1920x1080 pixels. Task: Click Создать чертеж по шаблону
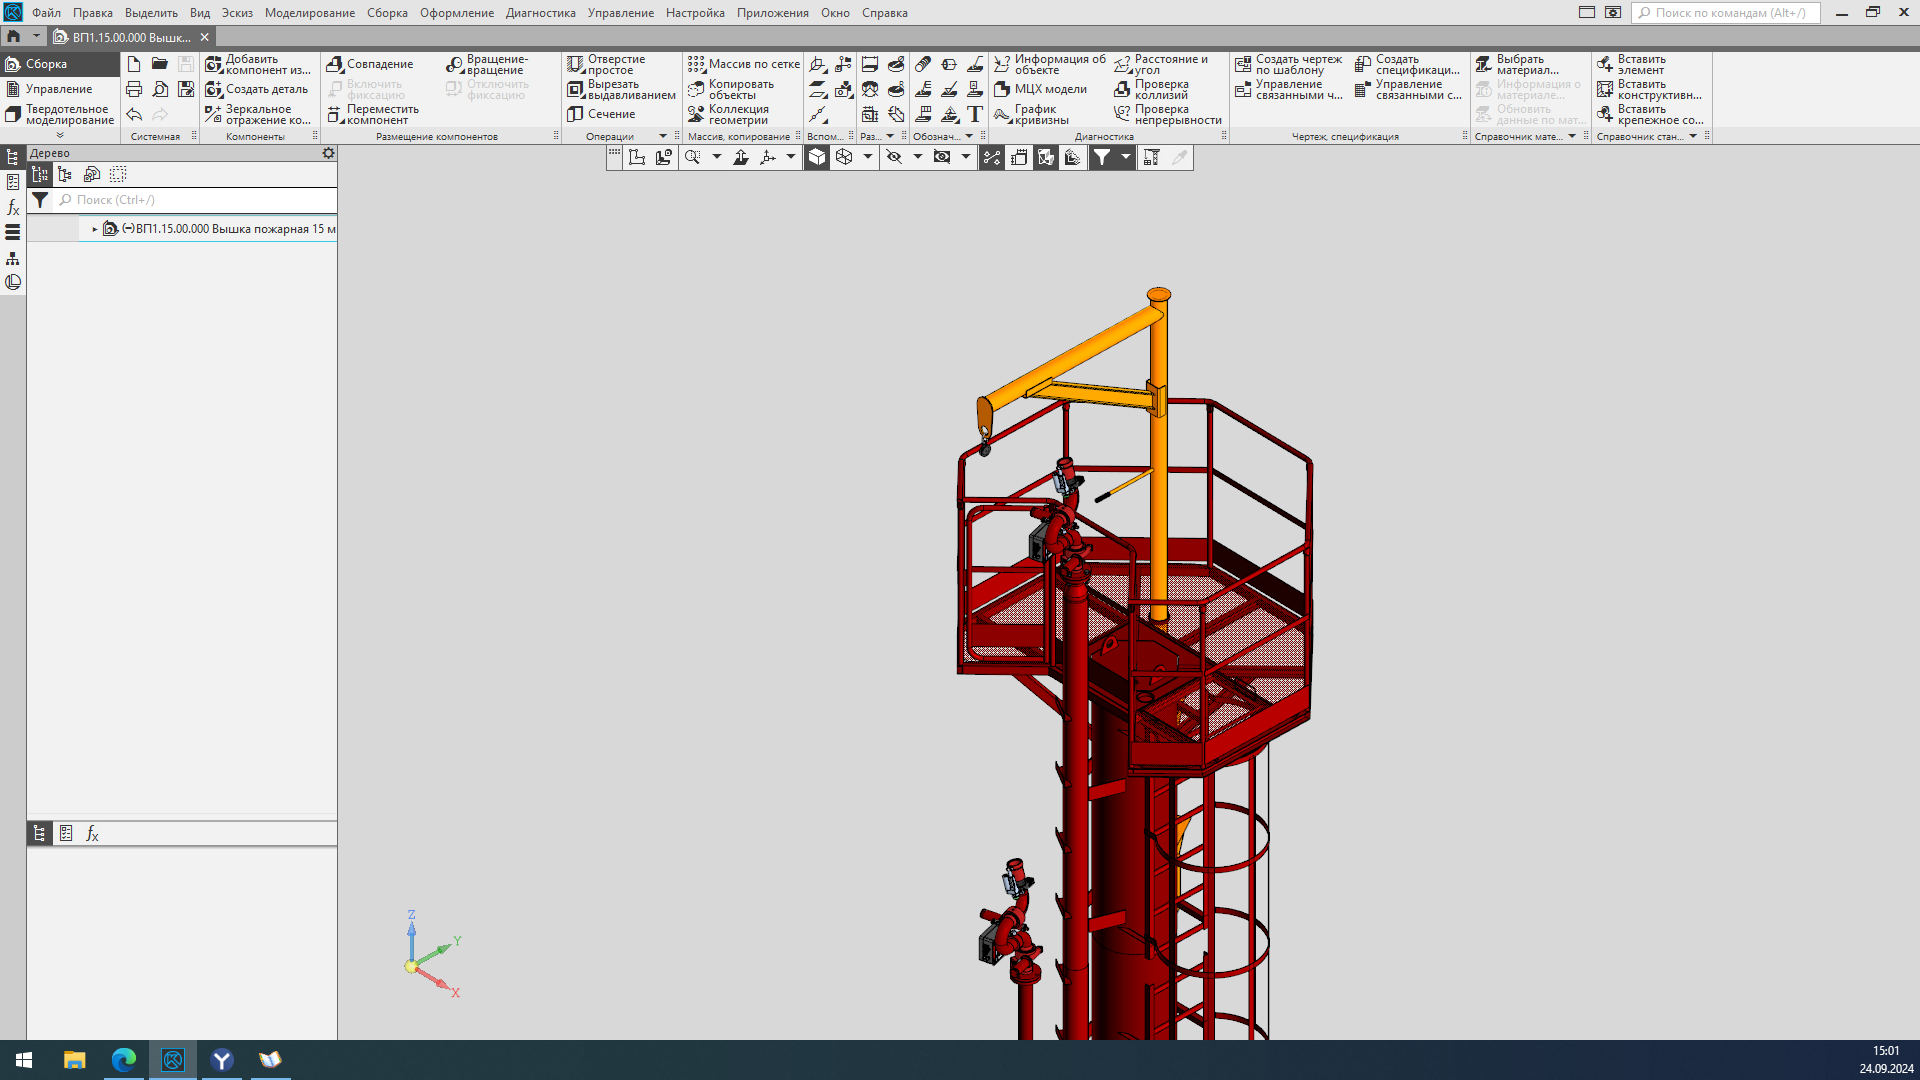(x=1288, y=65)
